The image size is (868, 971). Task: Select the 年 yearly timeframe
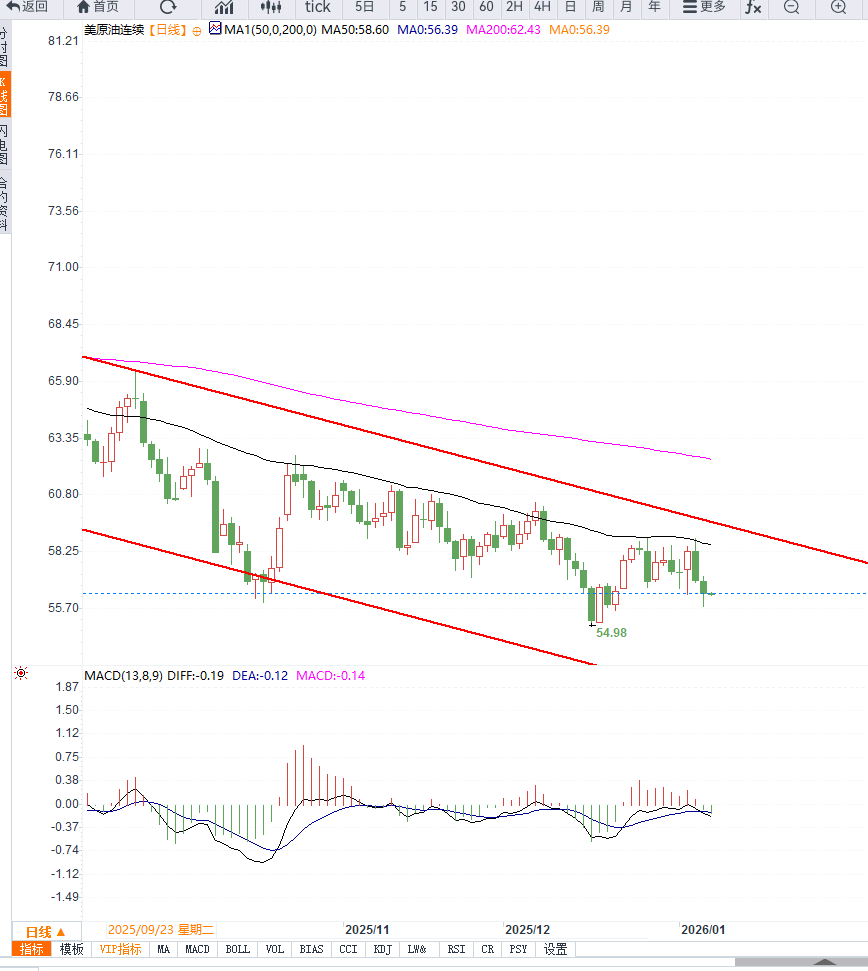coord(654,7)
